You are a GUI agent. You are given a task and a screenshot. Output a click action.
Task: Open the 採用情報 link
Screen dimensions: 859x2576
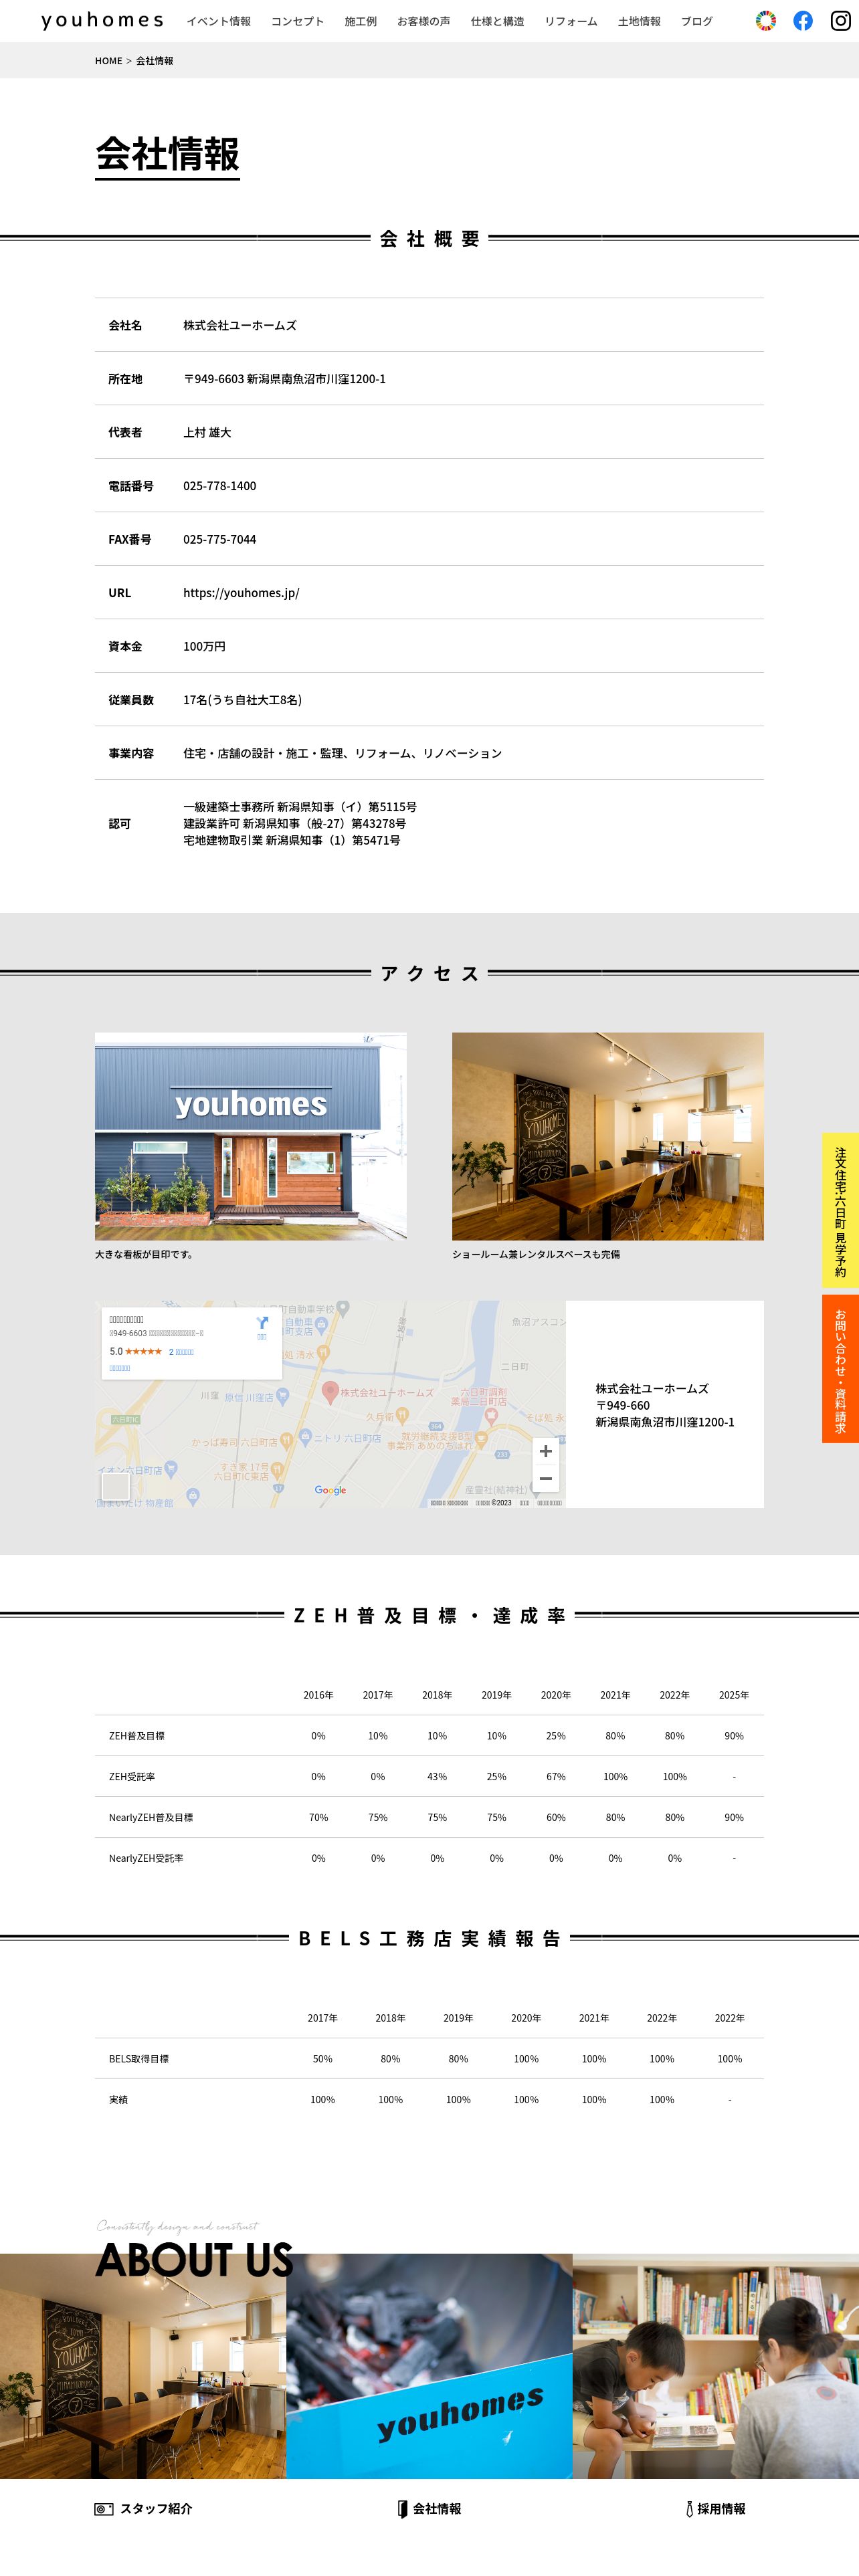click(x=715, y=2509)
